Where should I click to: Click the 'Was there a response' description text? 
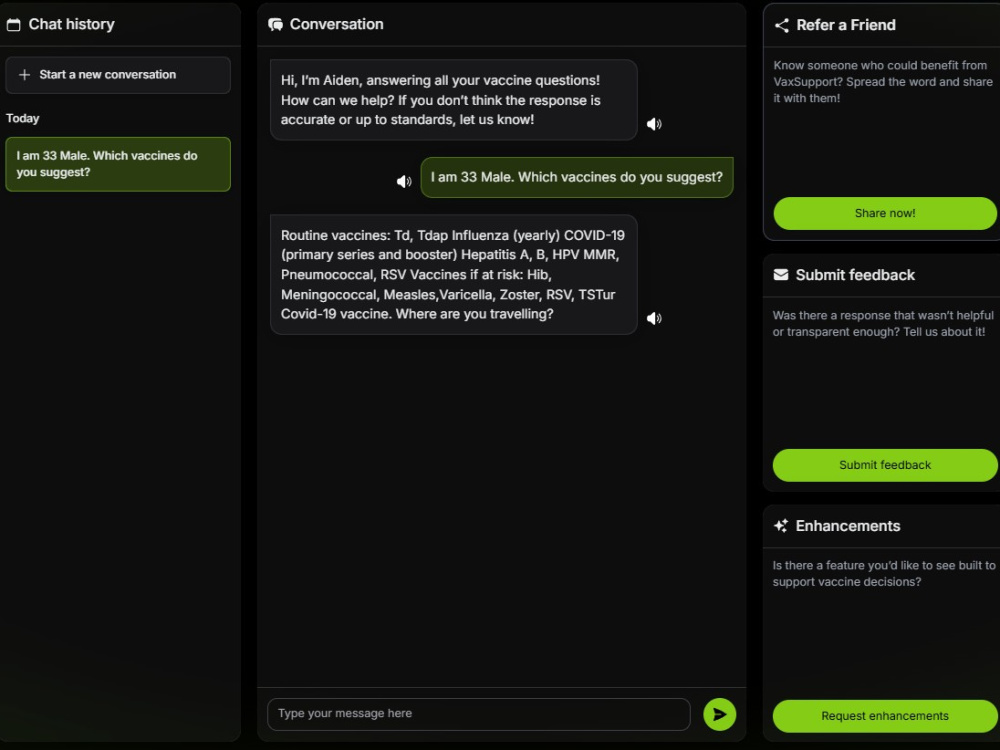pyautogui.click(x=883, y=323)
